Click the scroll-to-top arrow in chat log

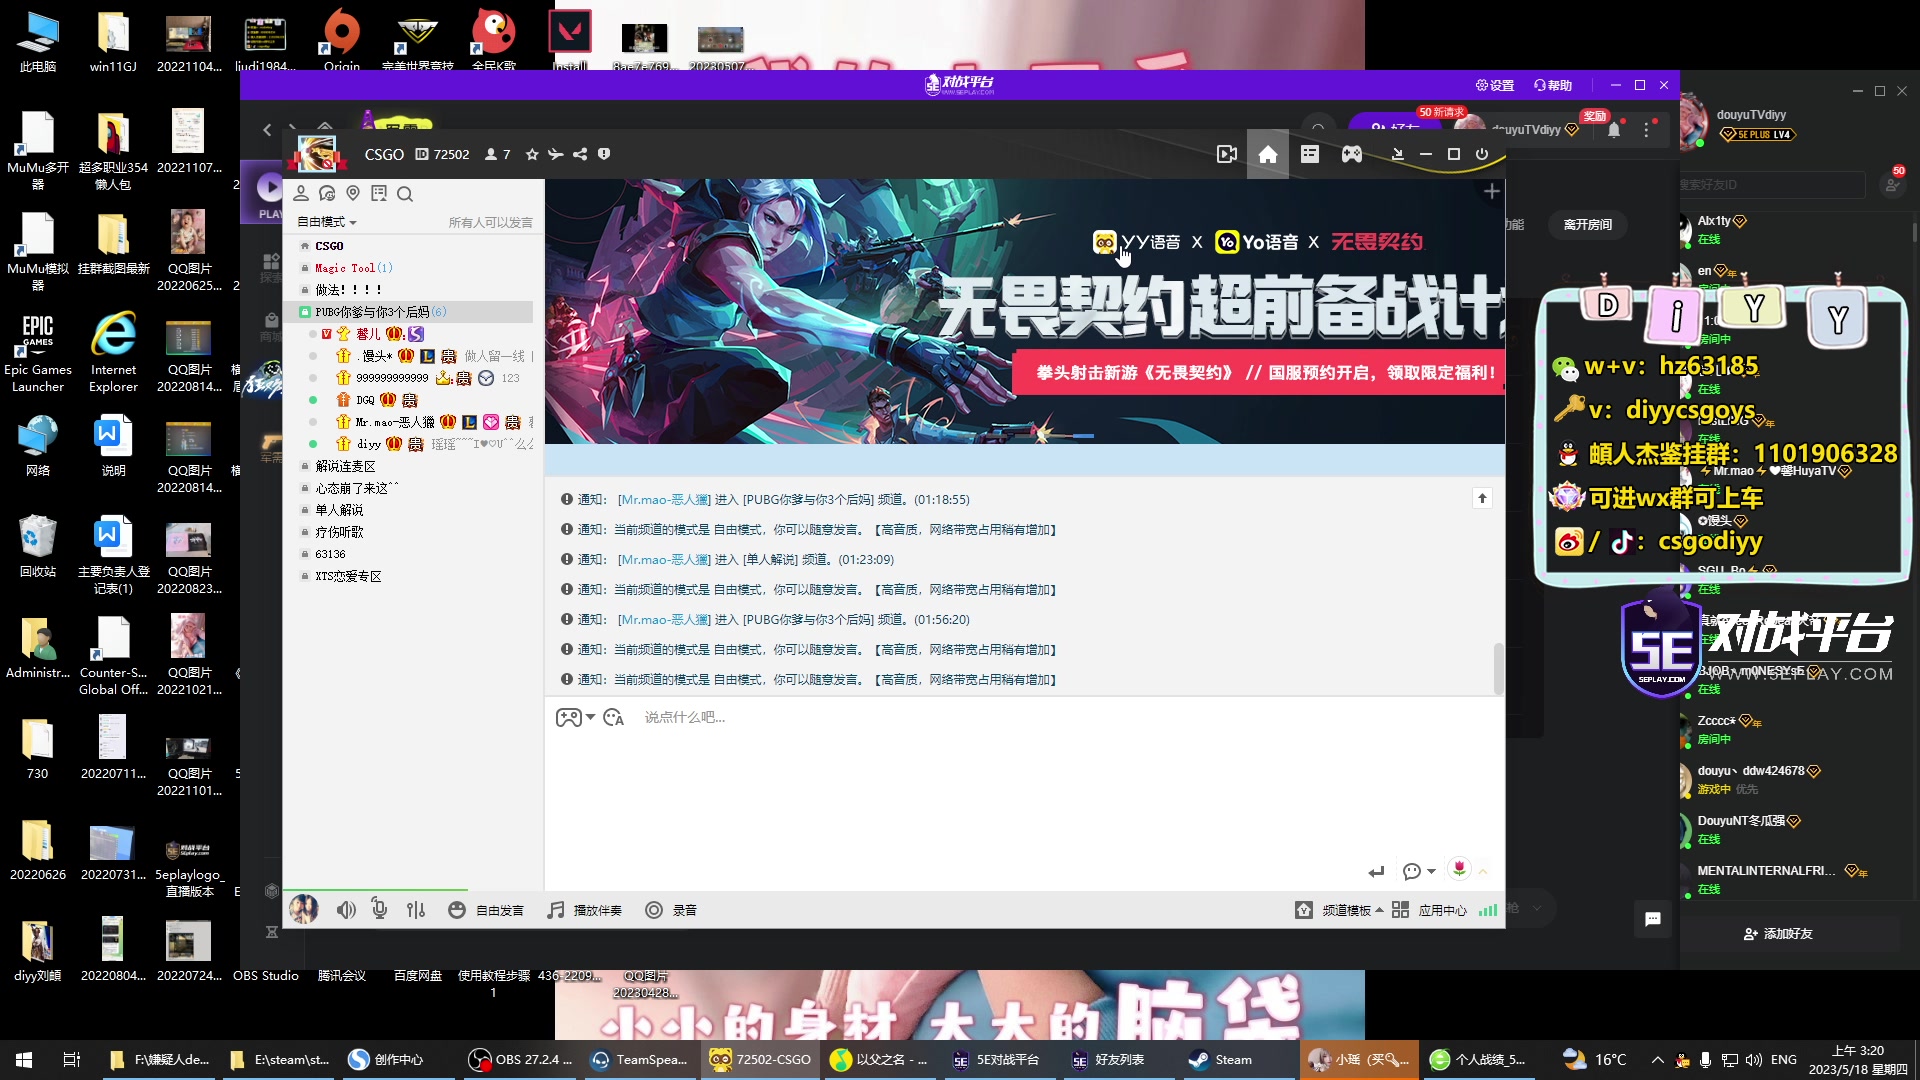tap(1482, 498)
